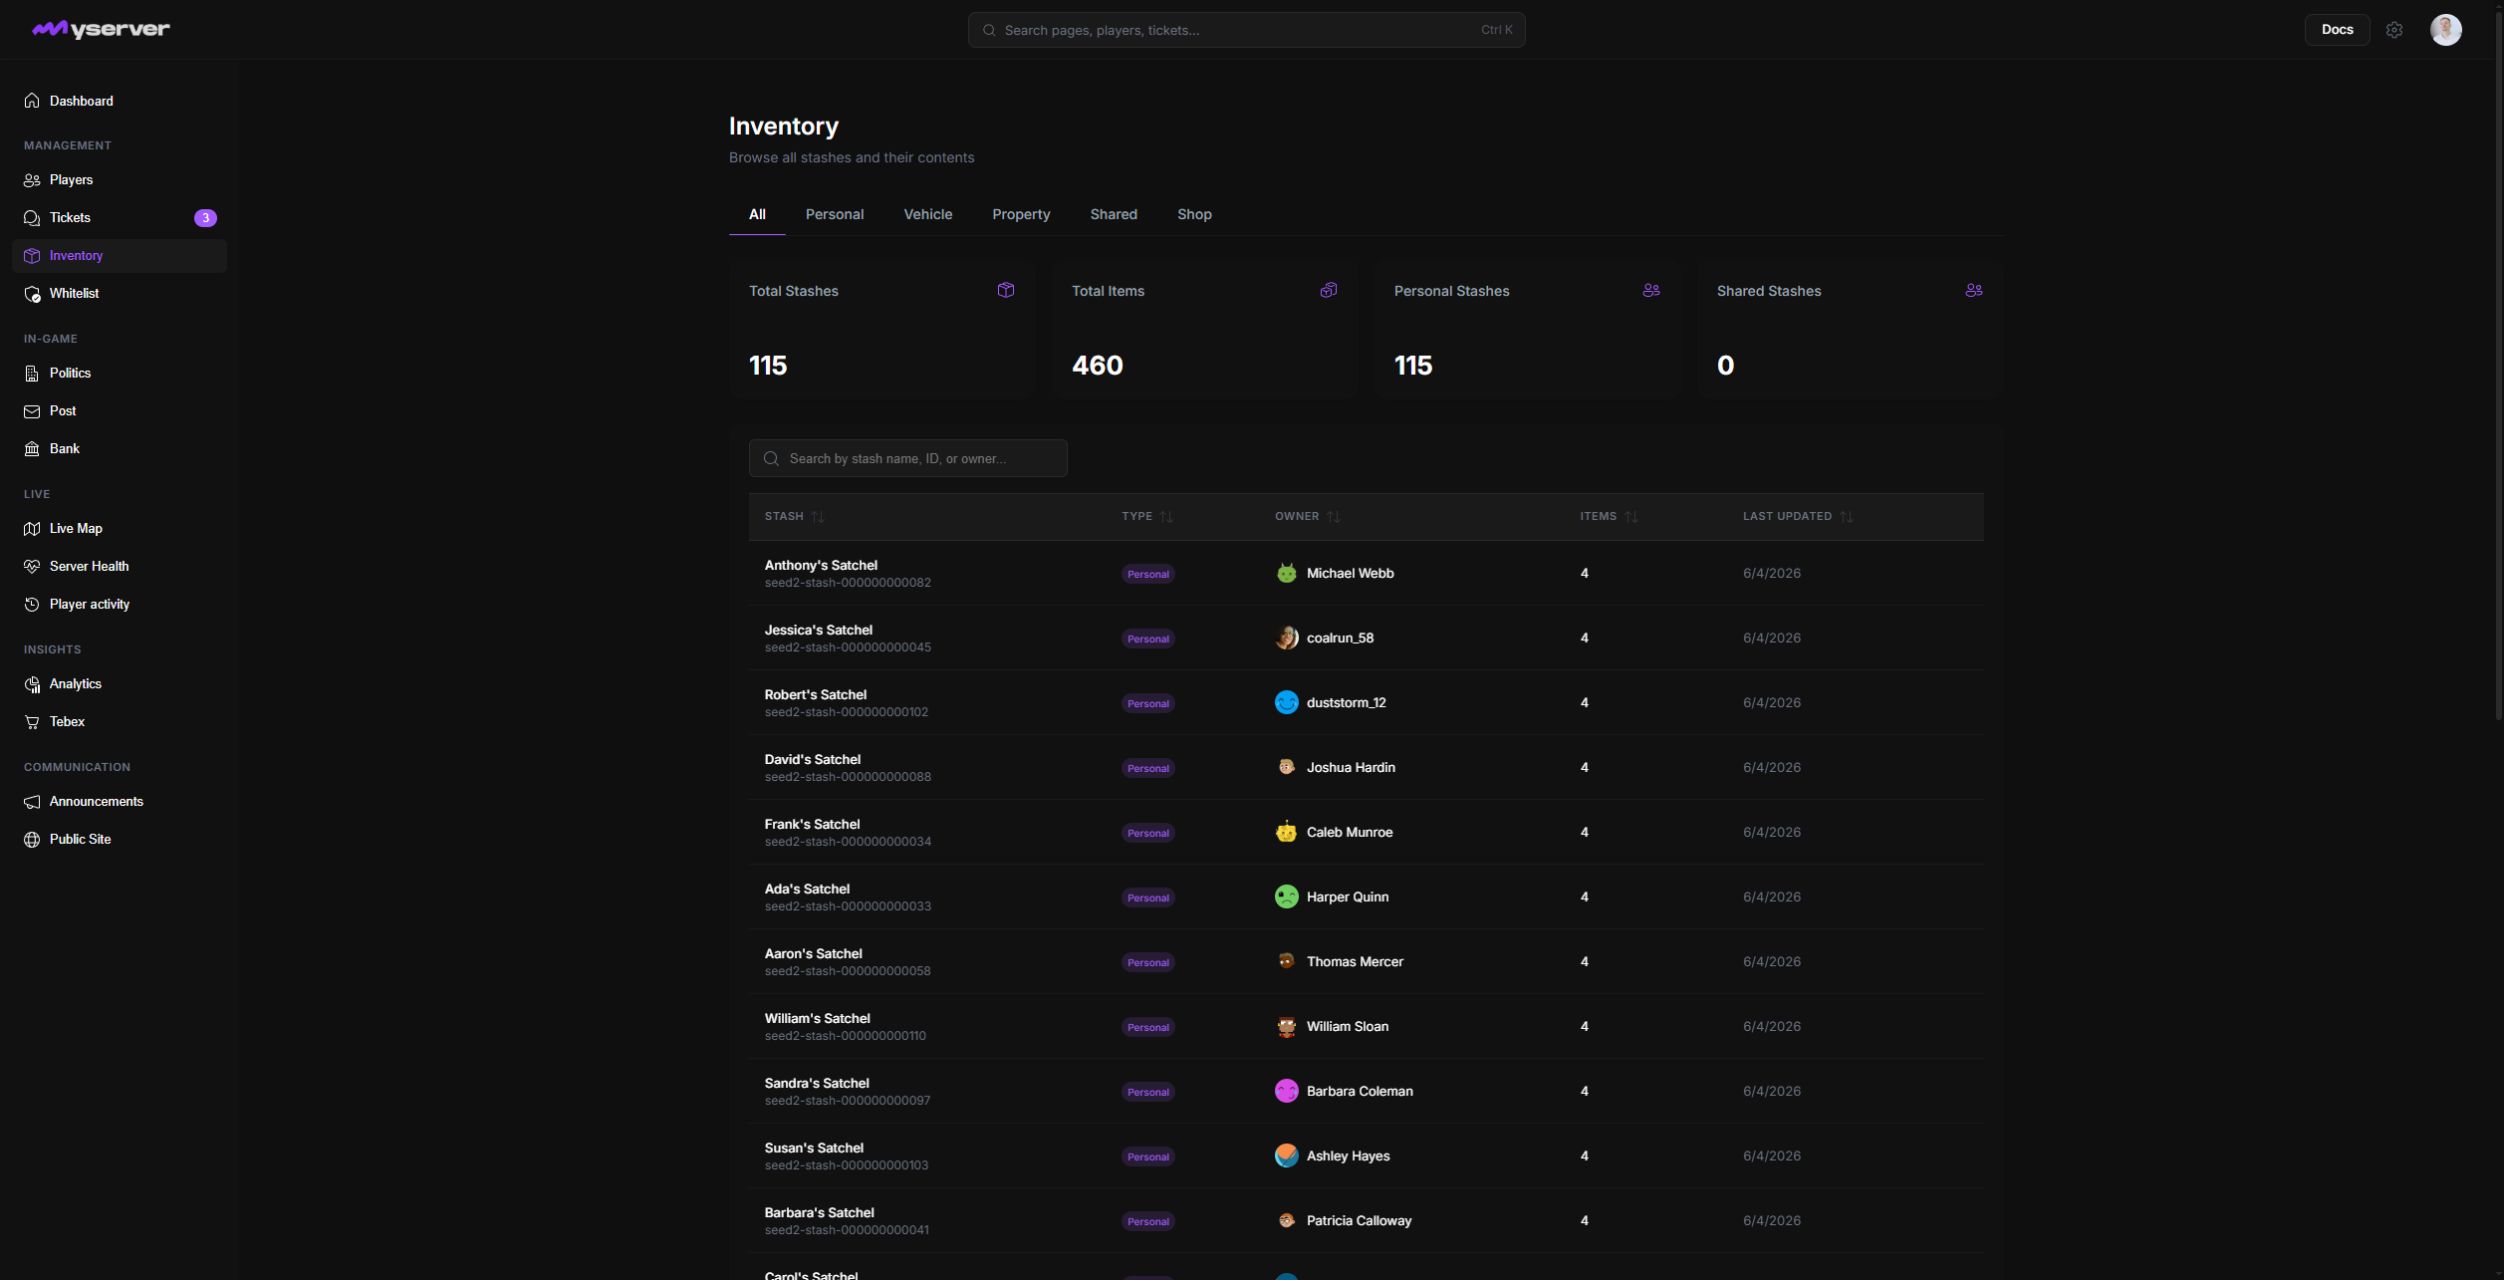This screenshot has width=2504, height=1280.
Task: Click owner Thomas Mercer
Action: pos(1354,962)
